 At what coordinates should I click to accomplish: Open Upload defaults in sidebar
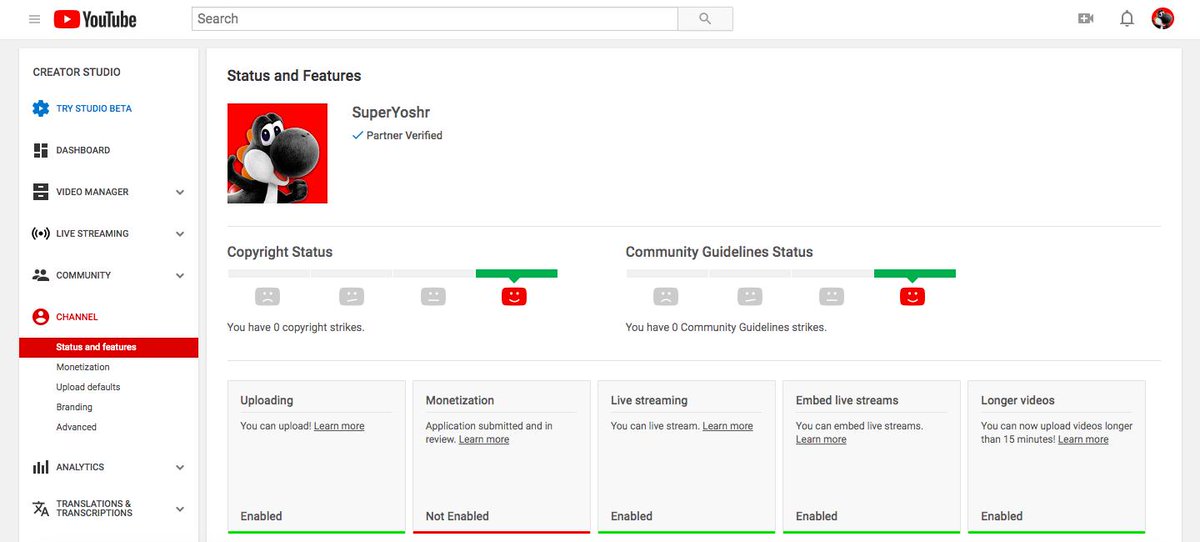(x=88, y=387)
